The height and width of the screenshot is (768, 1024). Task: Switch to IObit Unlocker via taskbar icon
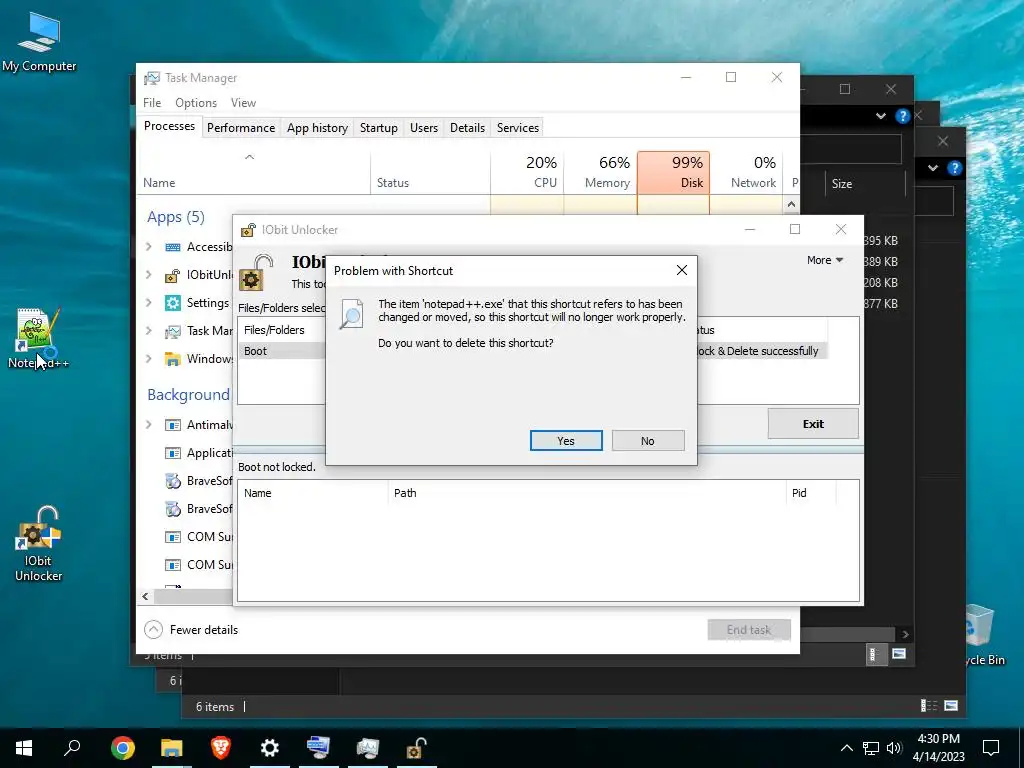[x=417, y=748]
